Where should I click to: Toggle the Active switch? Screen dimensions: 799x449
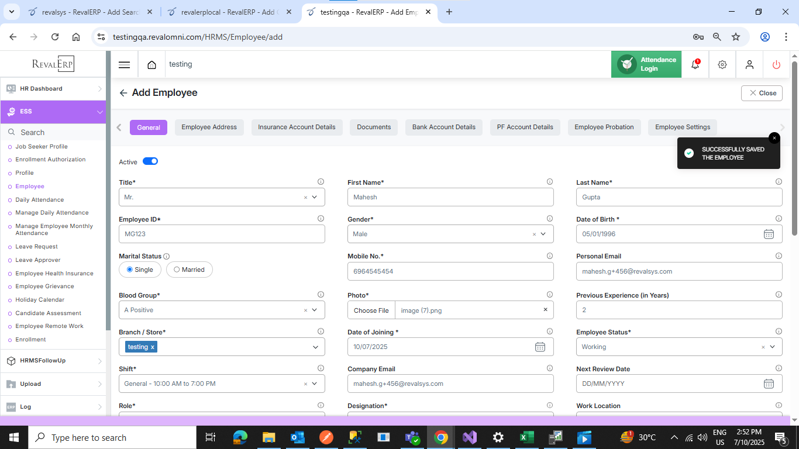pyautogui.click(x=150, y=161)
